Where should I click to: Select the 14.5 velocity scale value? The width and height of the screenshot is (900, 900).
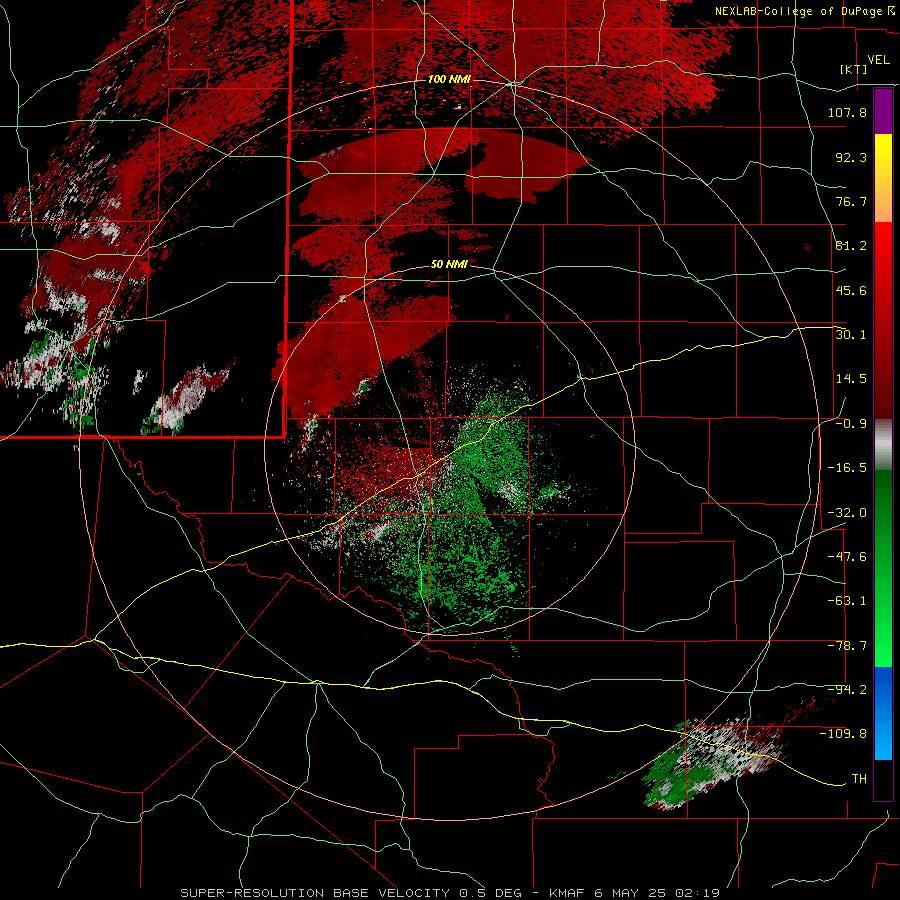point(851,379)
